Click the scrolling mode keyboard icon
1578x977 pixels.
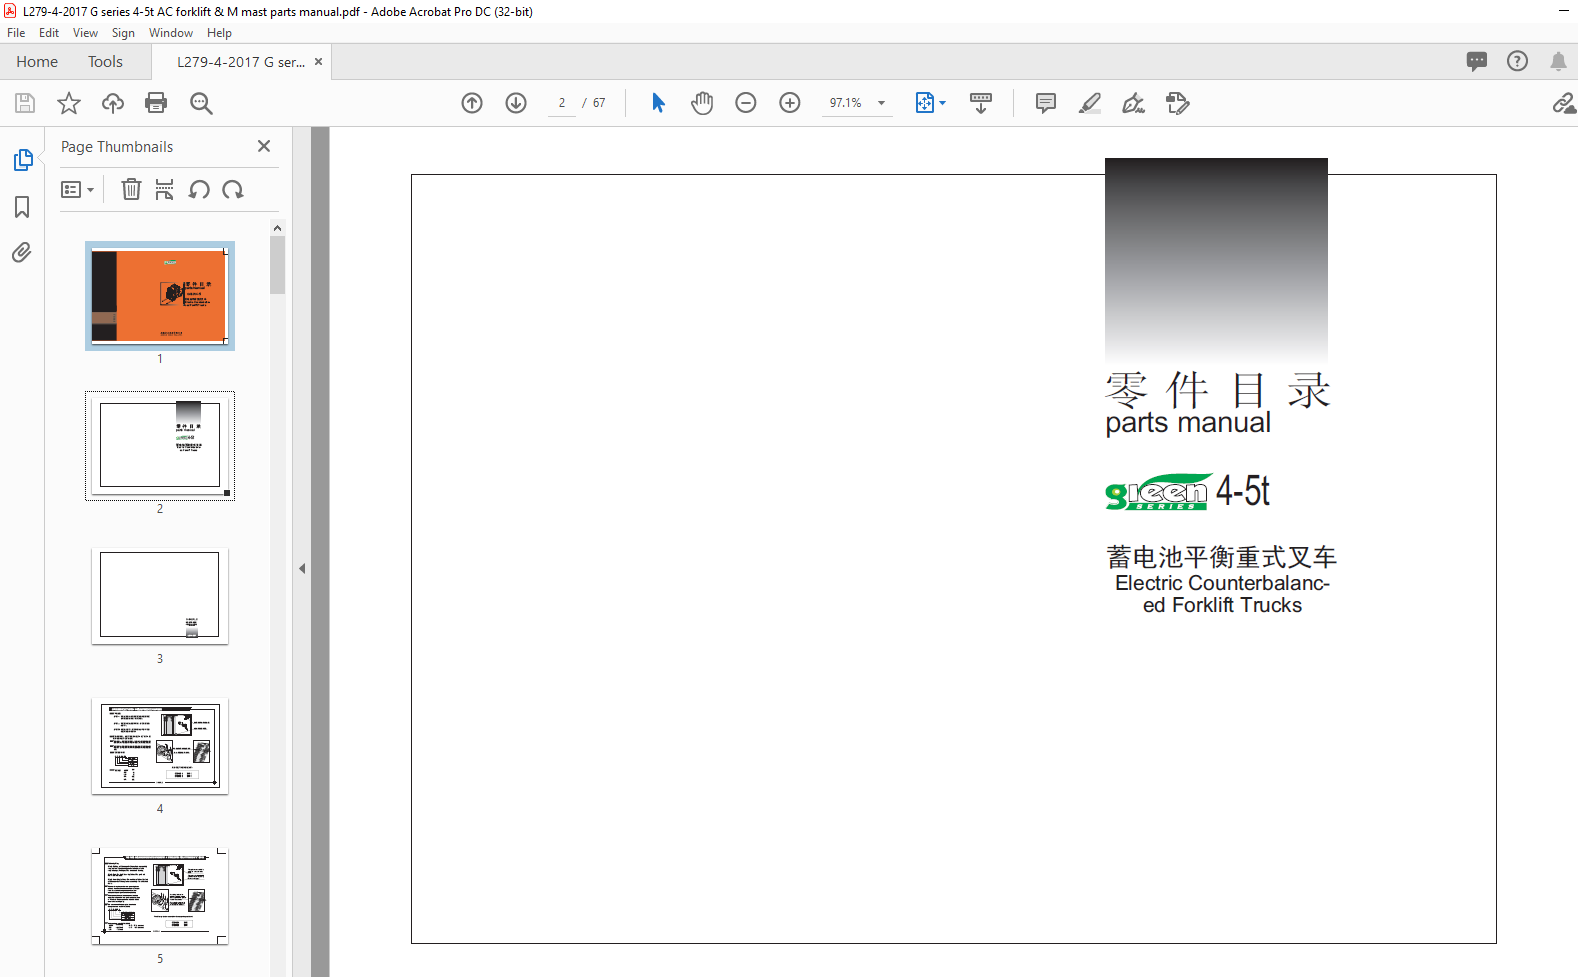pyautogui.click(x=981, y=103)
